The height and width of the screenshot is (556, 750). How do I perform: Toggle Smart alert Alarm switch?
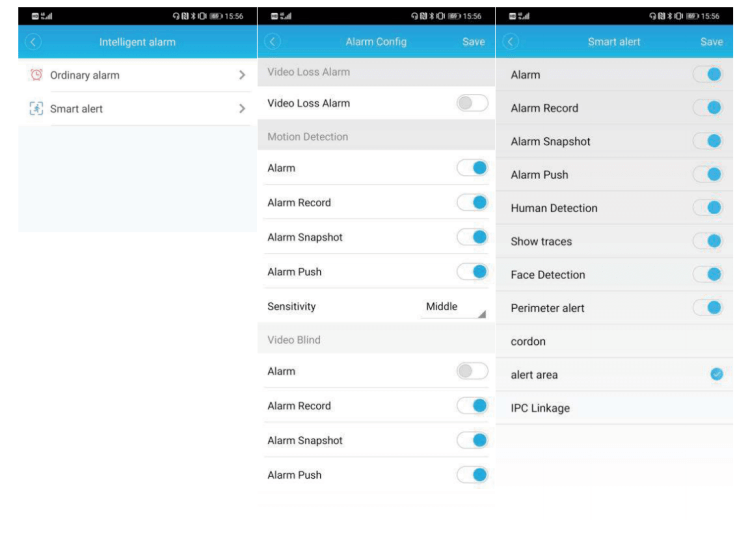708,75
